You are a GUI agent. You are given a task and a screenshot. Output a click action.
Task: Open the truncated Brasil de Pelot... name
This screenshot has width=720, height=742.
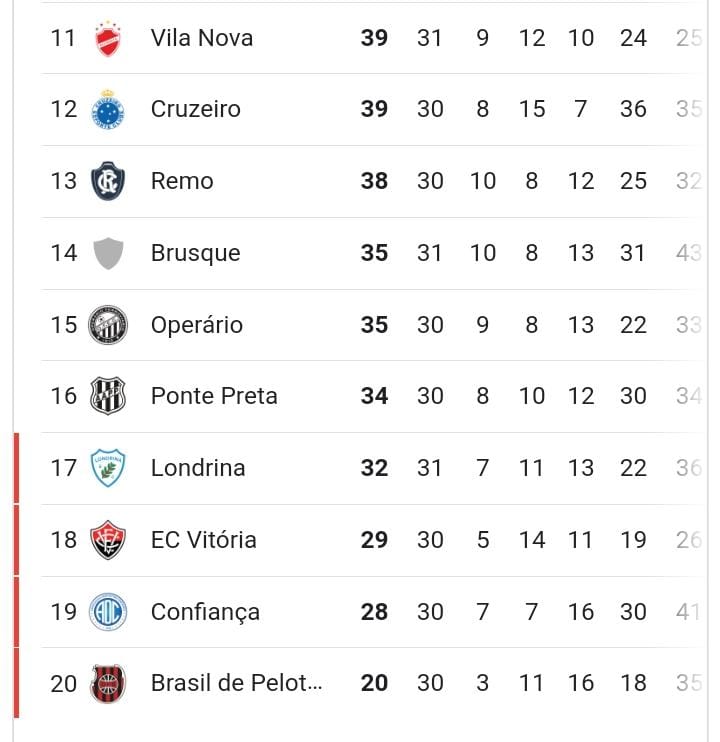coord(237,683)
